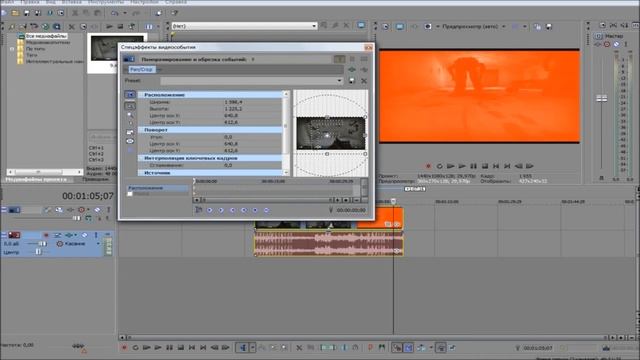Enable the Mask checkbox in keyframe area
Image resolution: width=640 pixels, height=360 pixels.
(130, 194)
